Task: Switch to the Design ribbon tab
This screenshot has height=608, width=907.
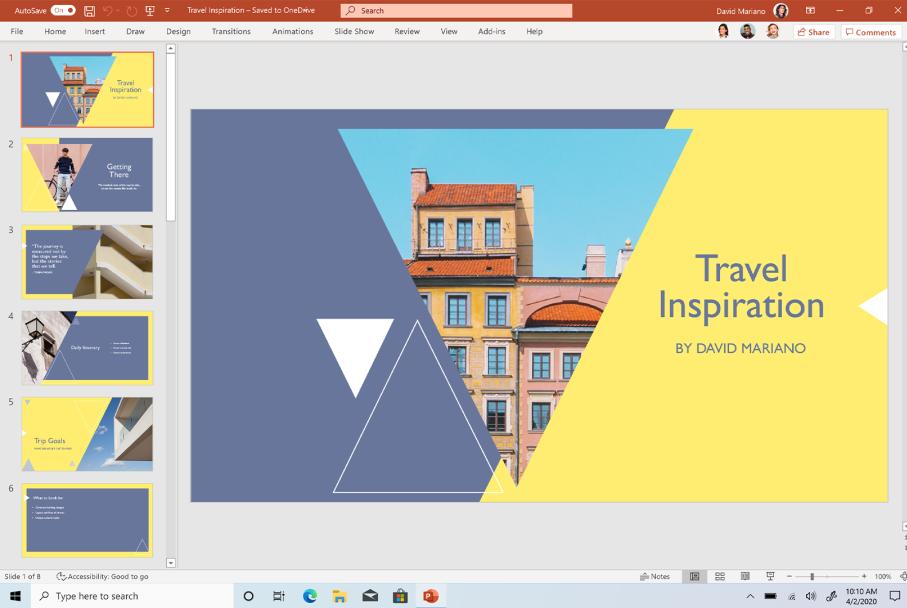Action: [x=178, y=31]
